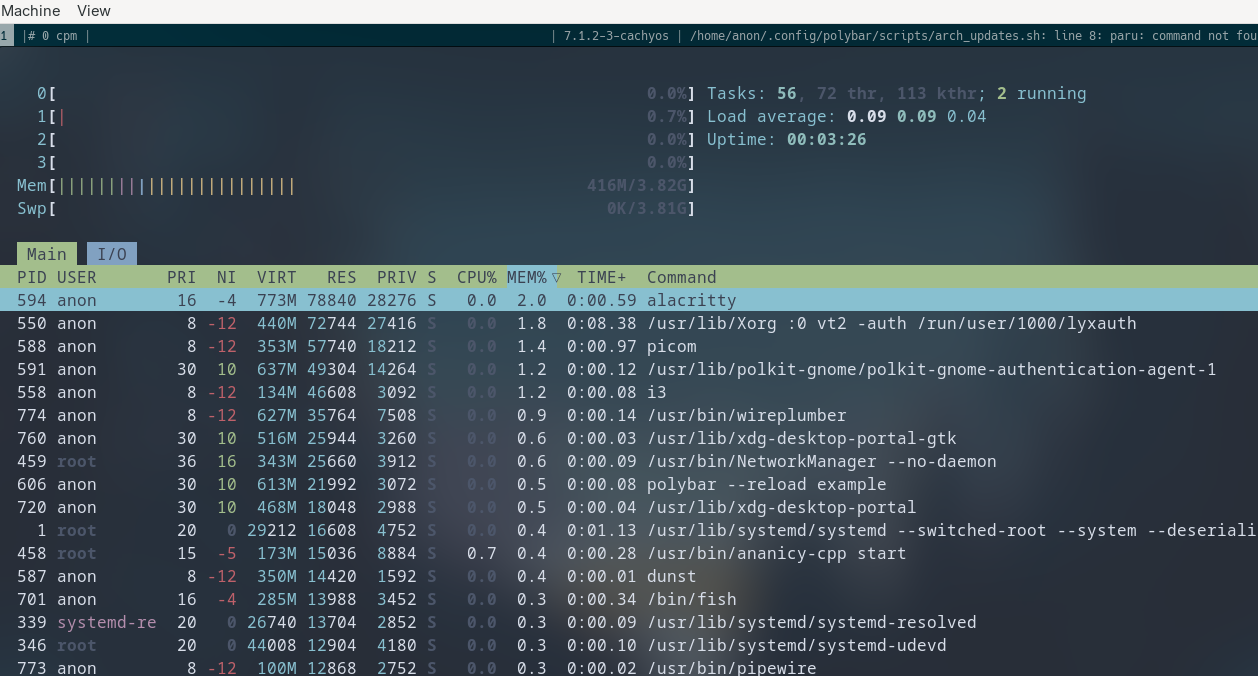Sort by USER column header
Screen dimensions: 1258x676
pos(77,277)
